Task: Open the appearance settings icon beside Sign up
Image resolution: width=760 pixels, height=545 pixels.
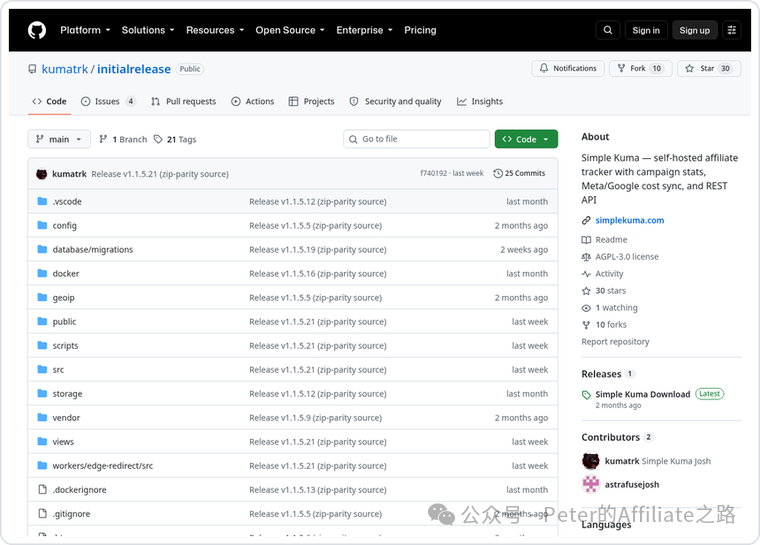Action: [732, 30]
